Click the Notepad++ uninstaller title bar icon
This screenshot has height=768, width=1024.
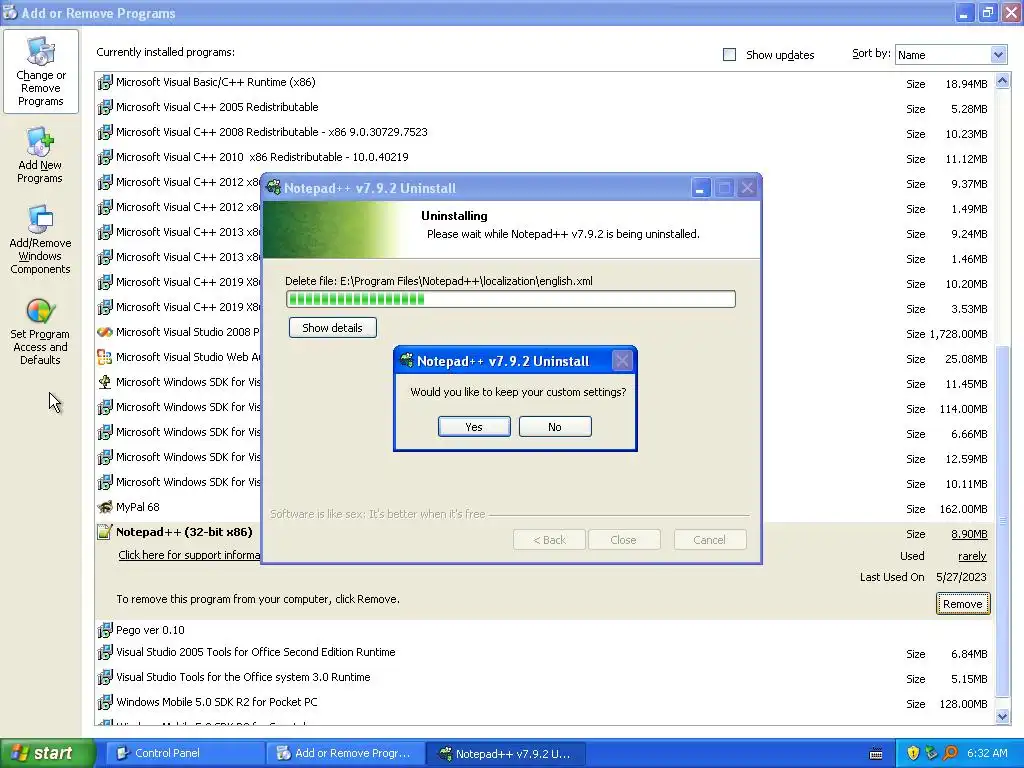(274, 188)
